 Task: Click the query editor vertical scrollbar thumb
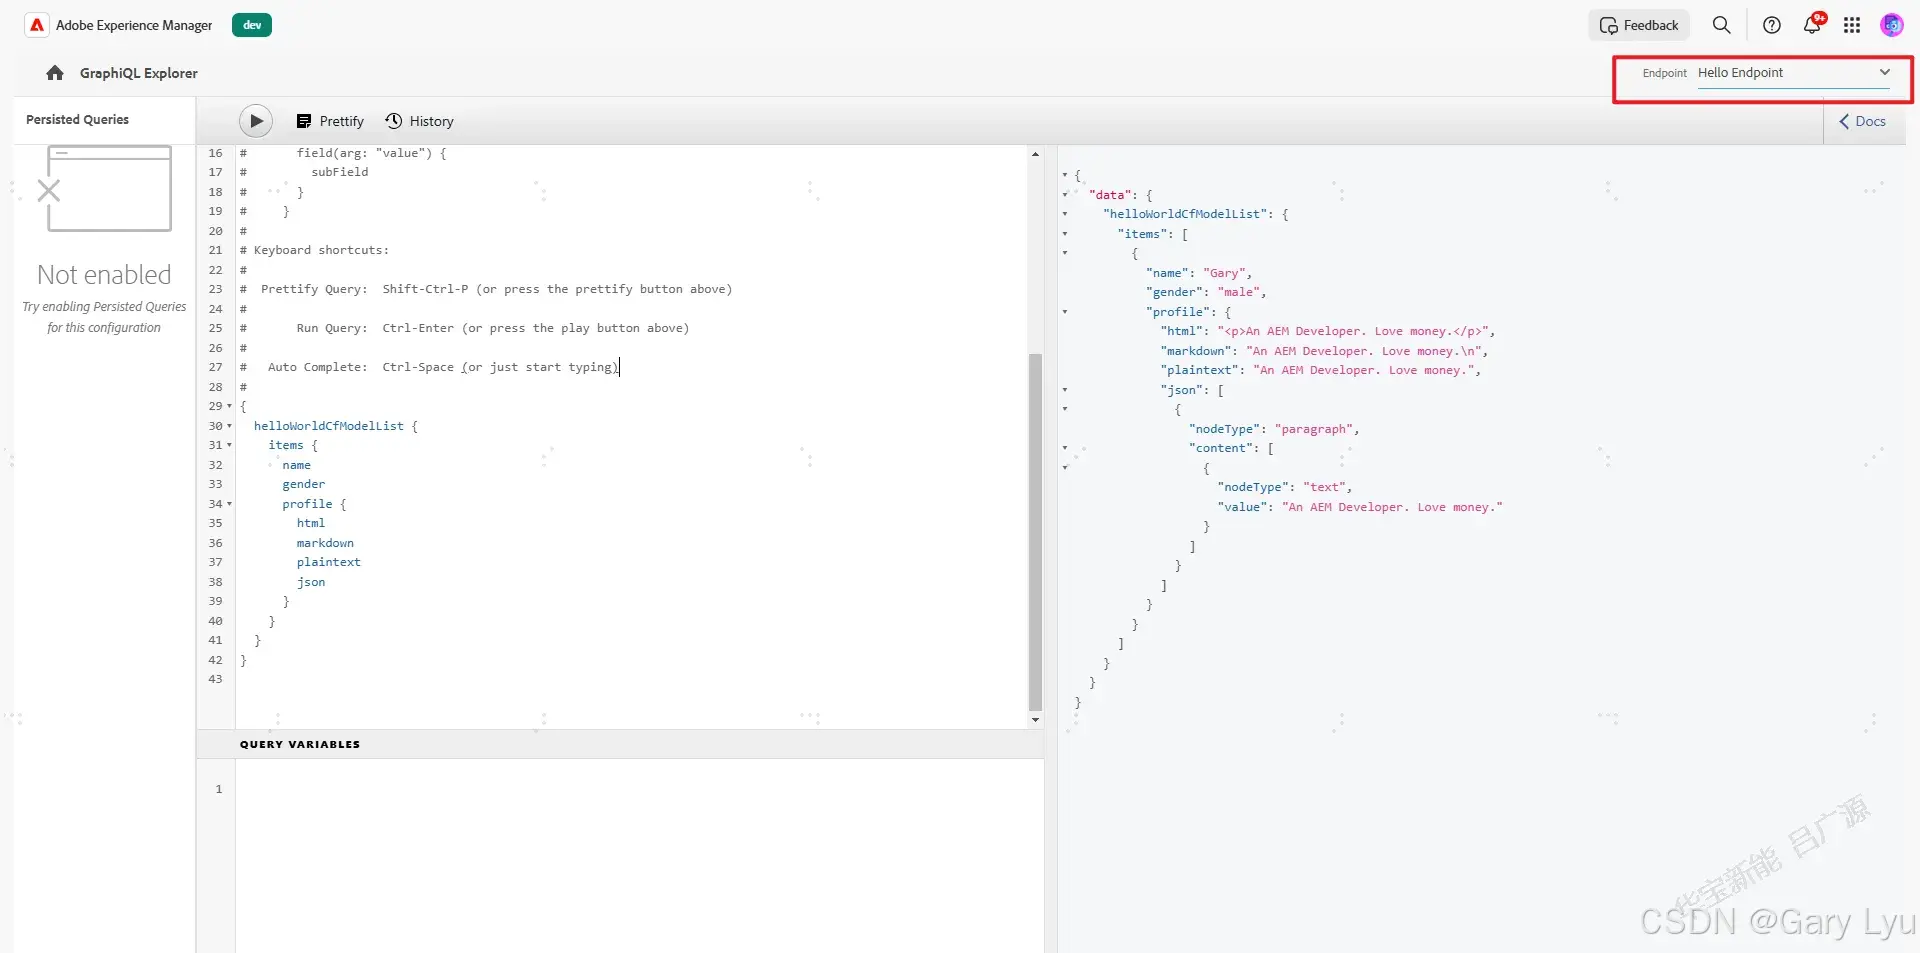tap(1035, 531)
